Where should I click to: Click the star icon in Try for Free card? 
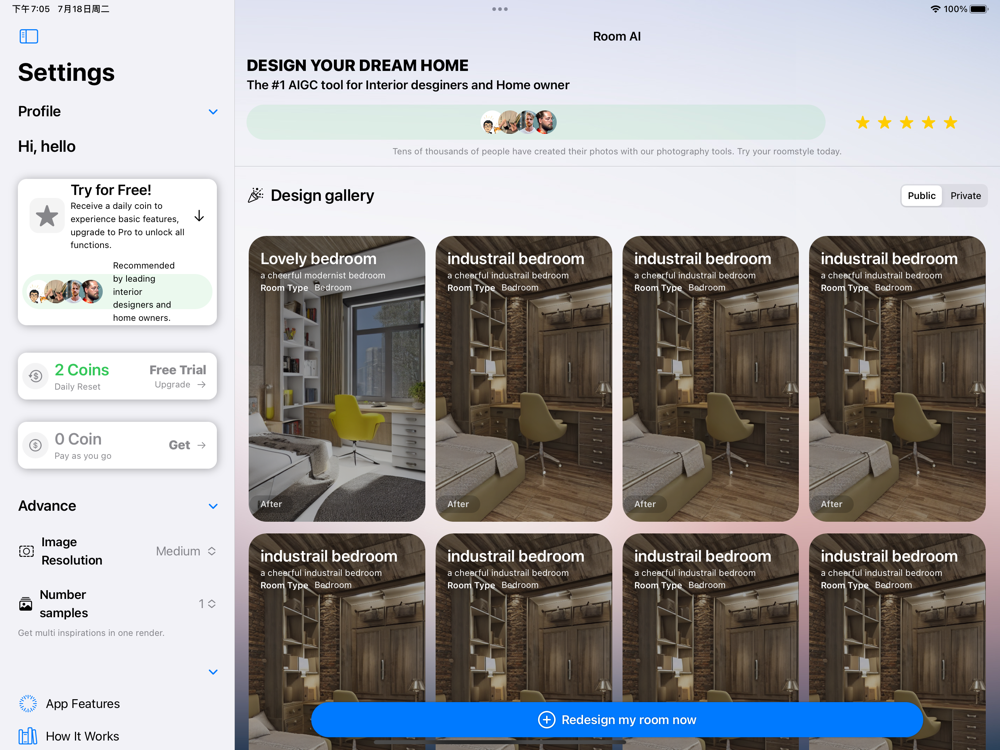(x=47, y=216)
